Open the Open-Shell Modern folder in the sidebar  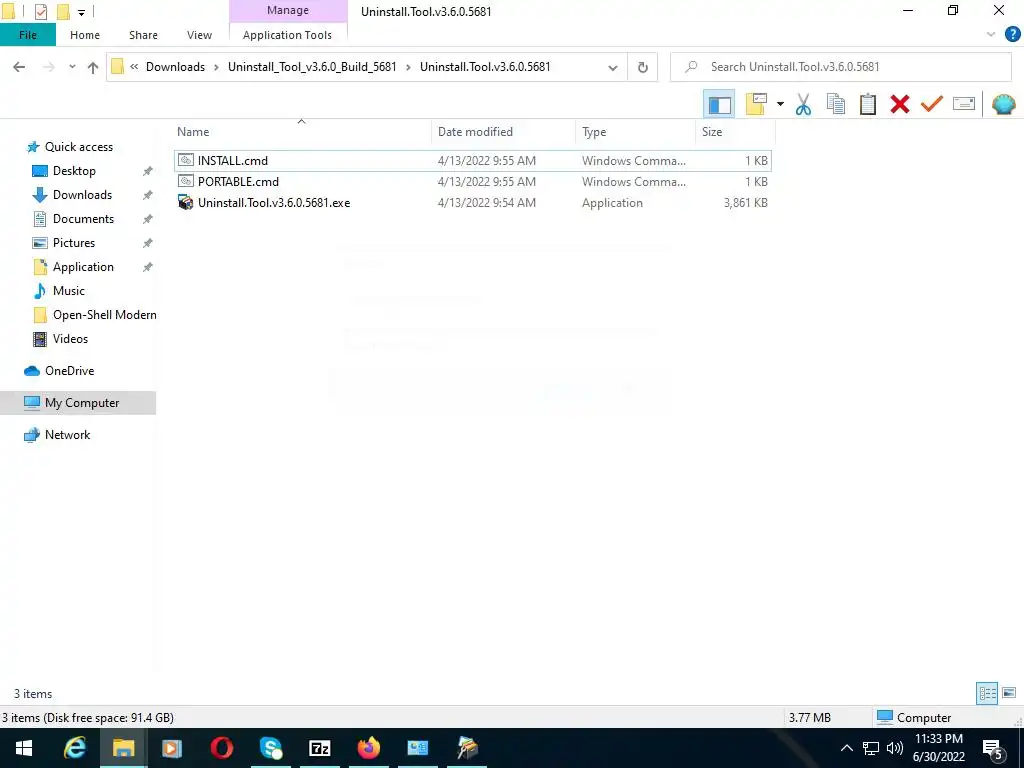coord(104,315)
